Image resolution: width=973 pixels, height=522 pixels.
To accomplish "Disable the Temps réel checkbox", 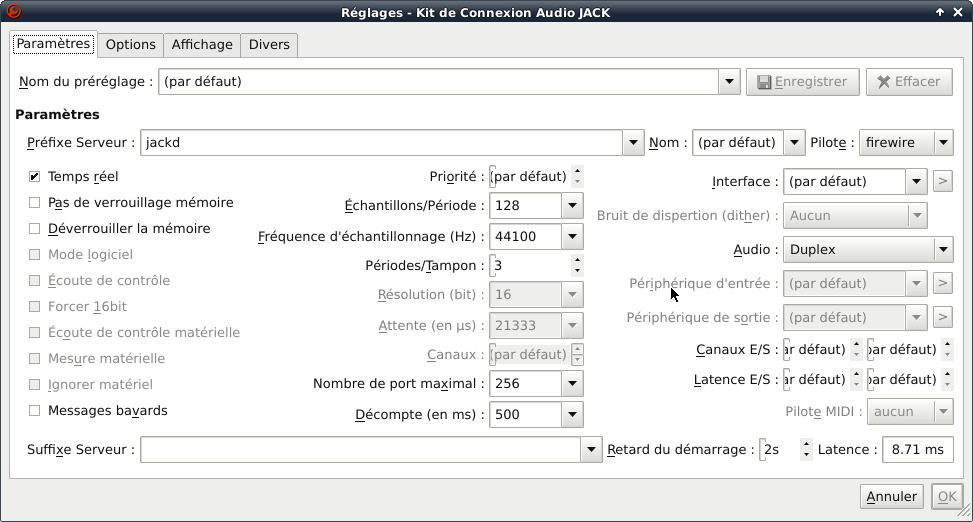I will pyautogui.click(x=35, y=177).
